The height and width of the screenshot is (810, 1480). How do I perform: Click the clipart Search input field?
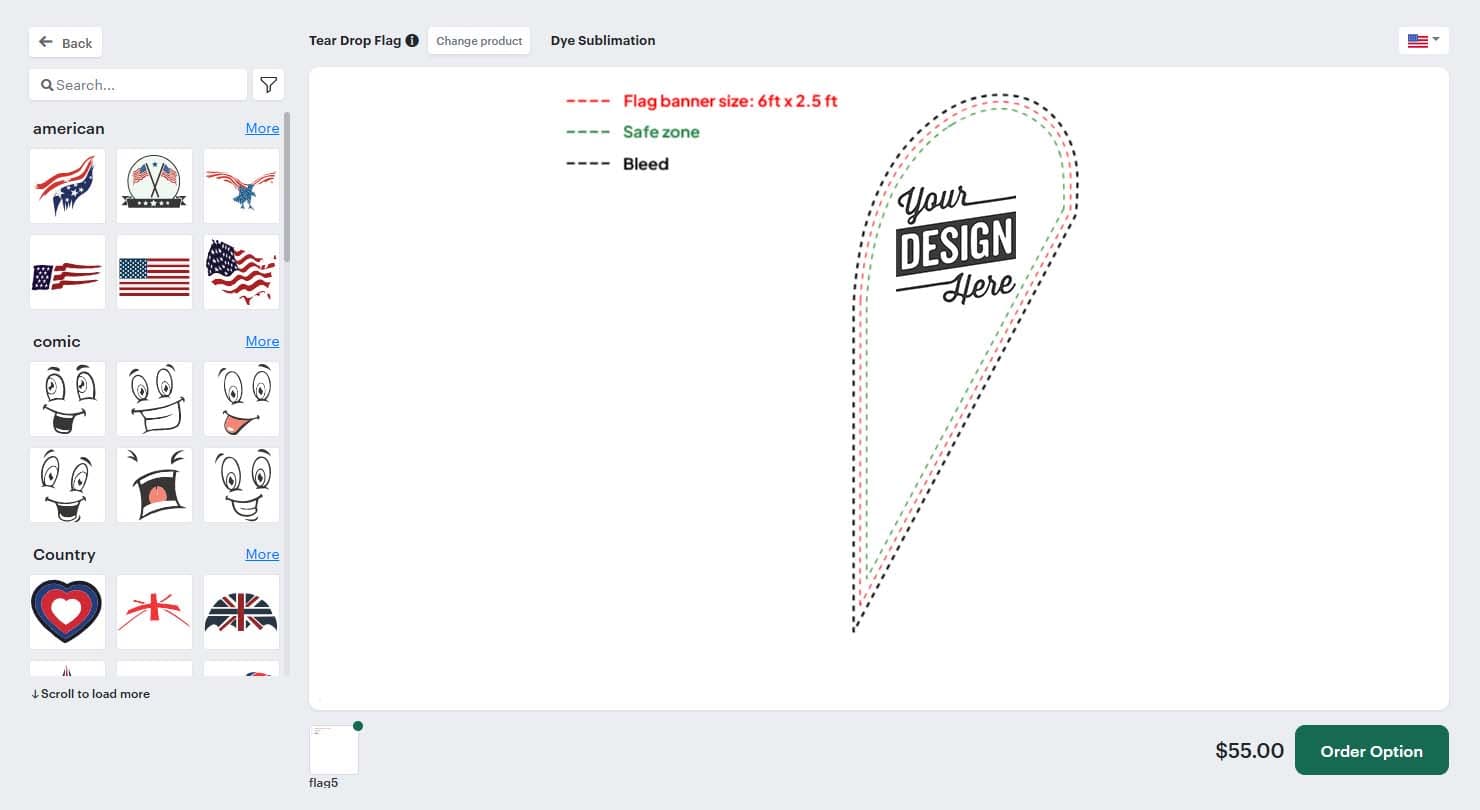click(x=140, y=85)
